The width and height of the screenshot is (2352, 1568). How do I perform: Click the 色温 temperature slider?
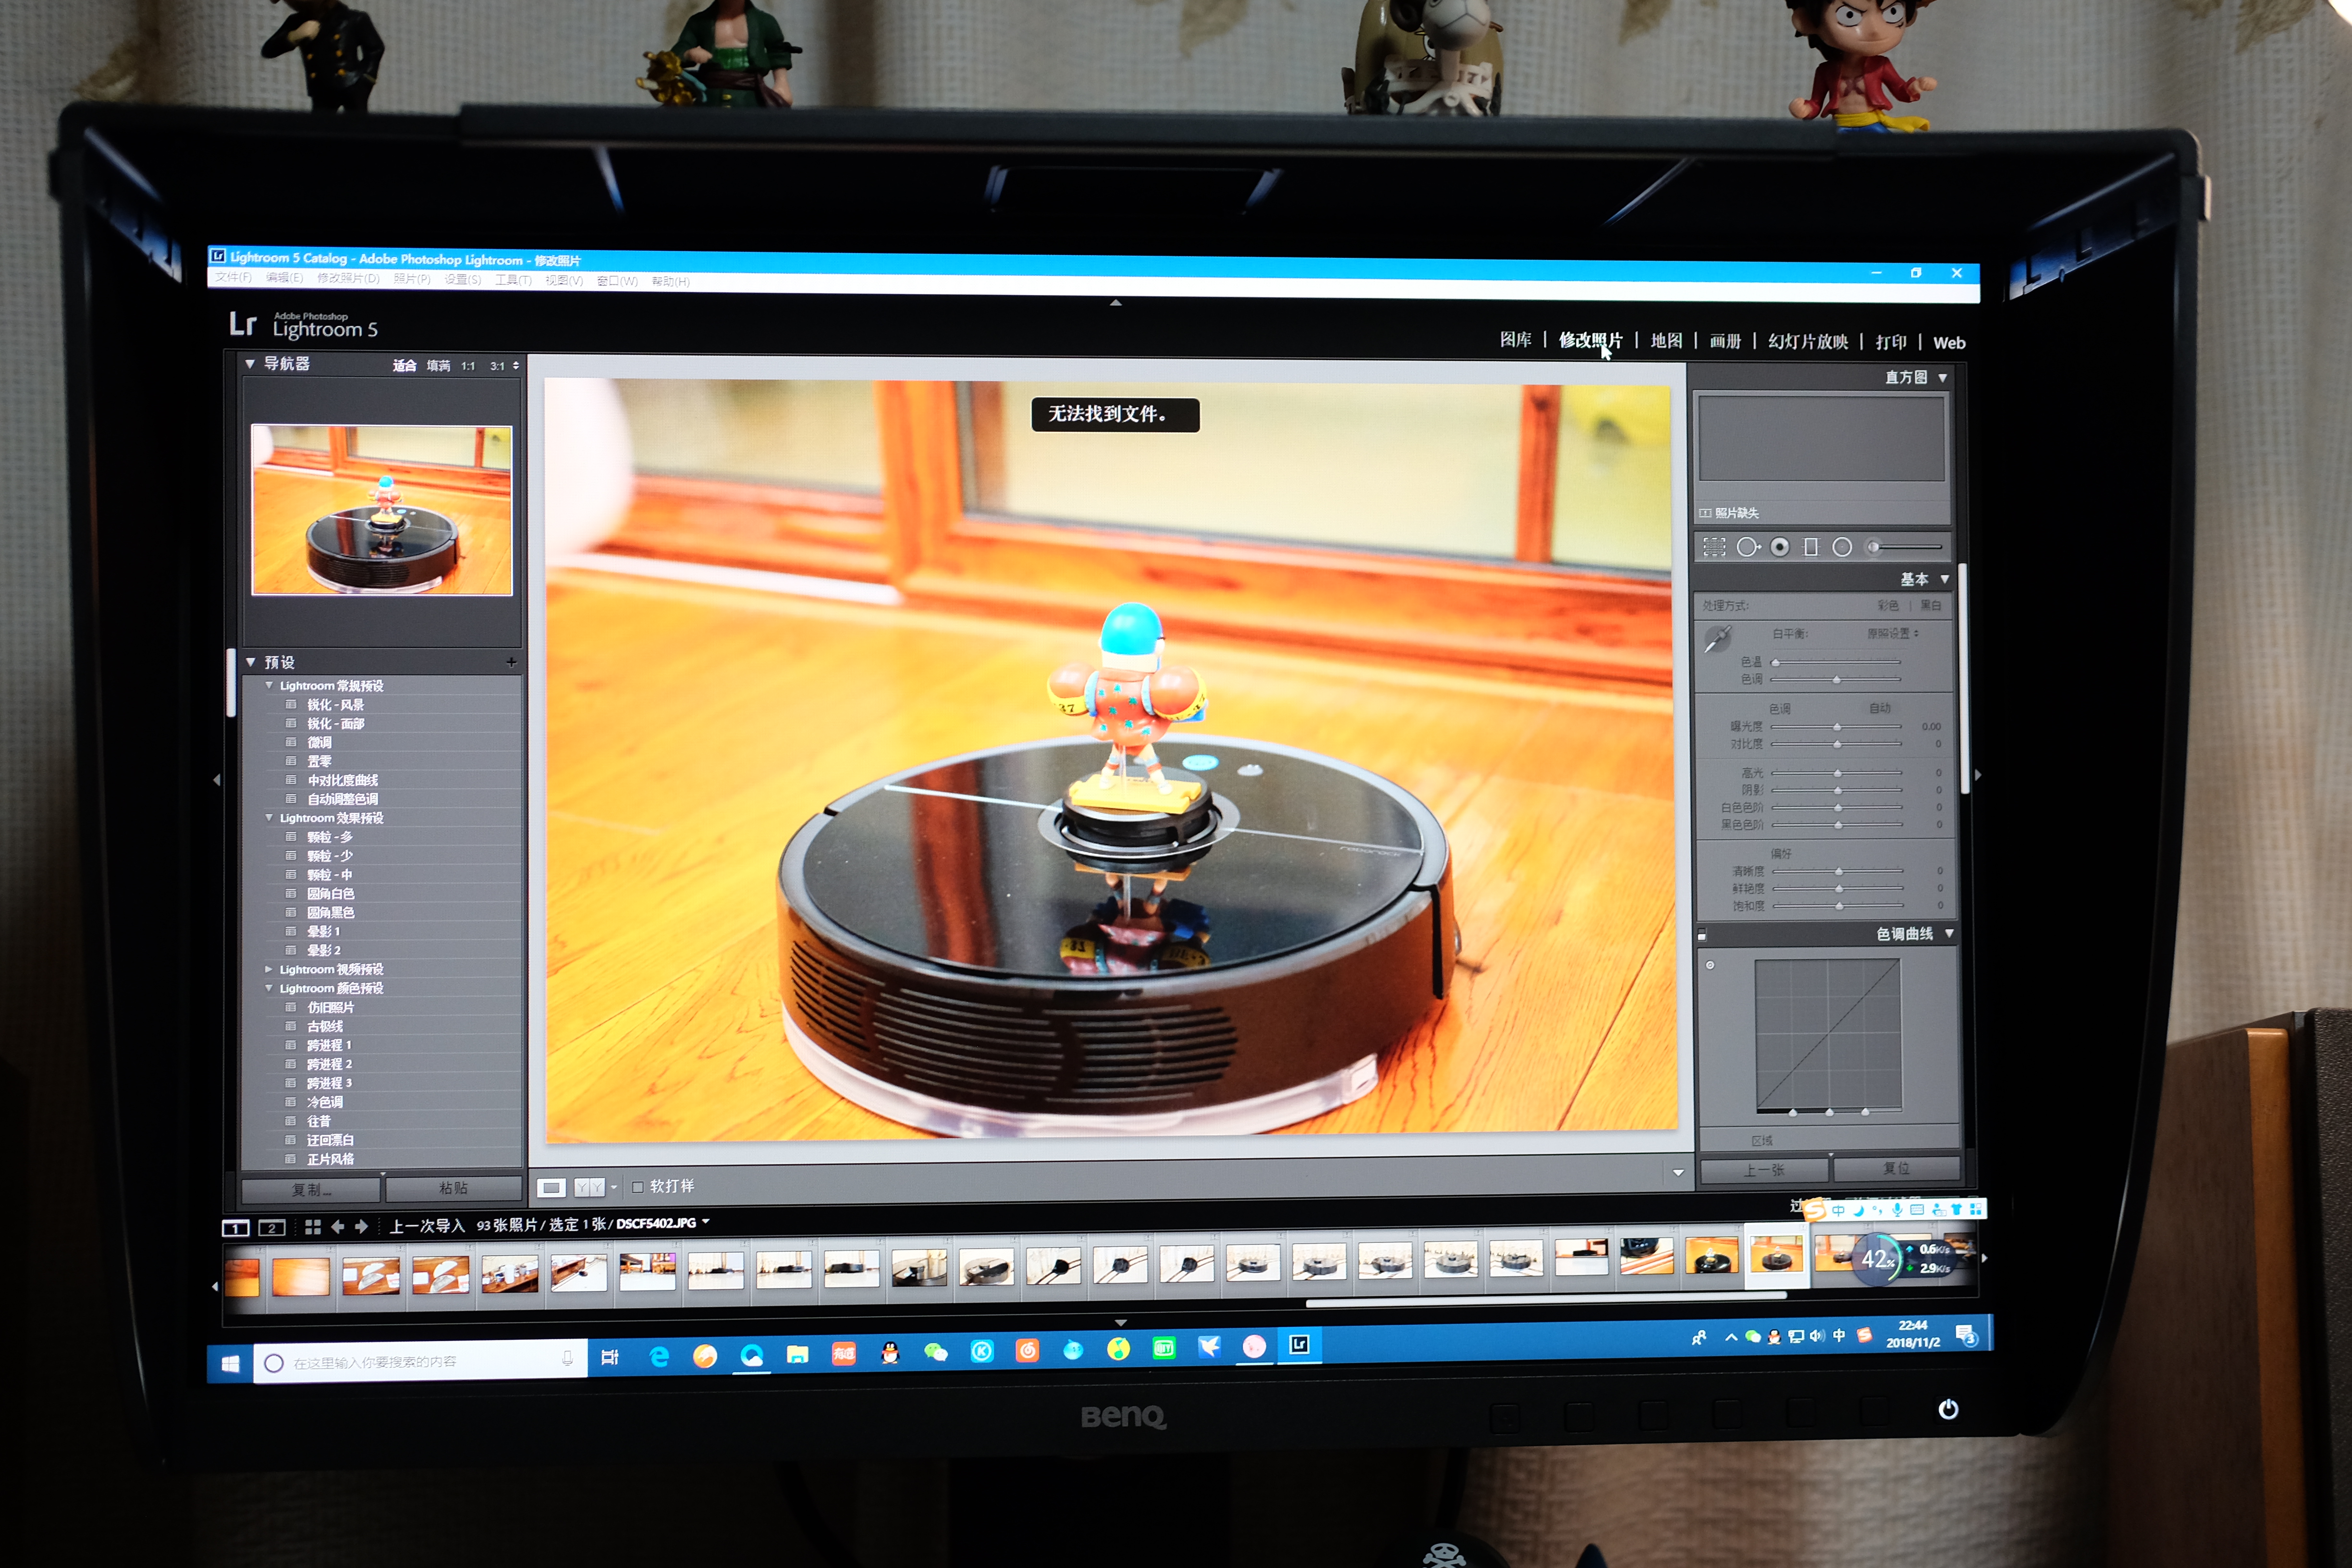(x=1836, y=662)
